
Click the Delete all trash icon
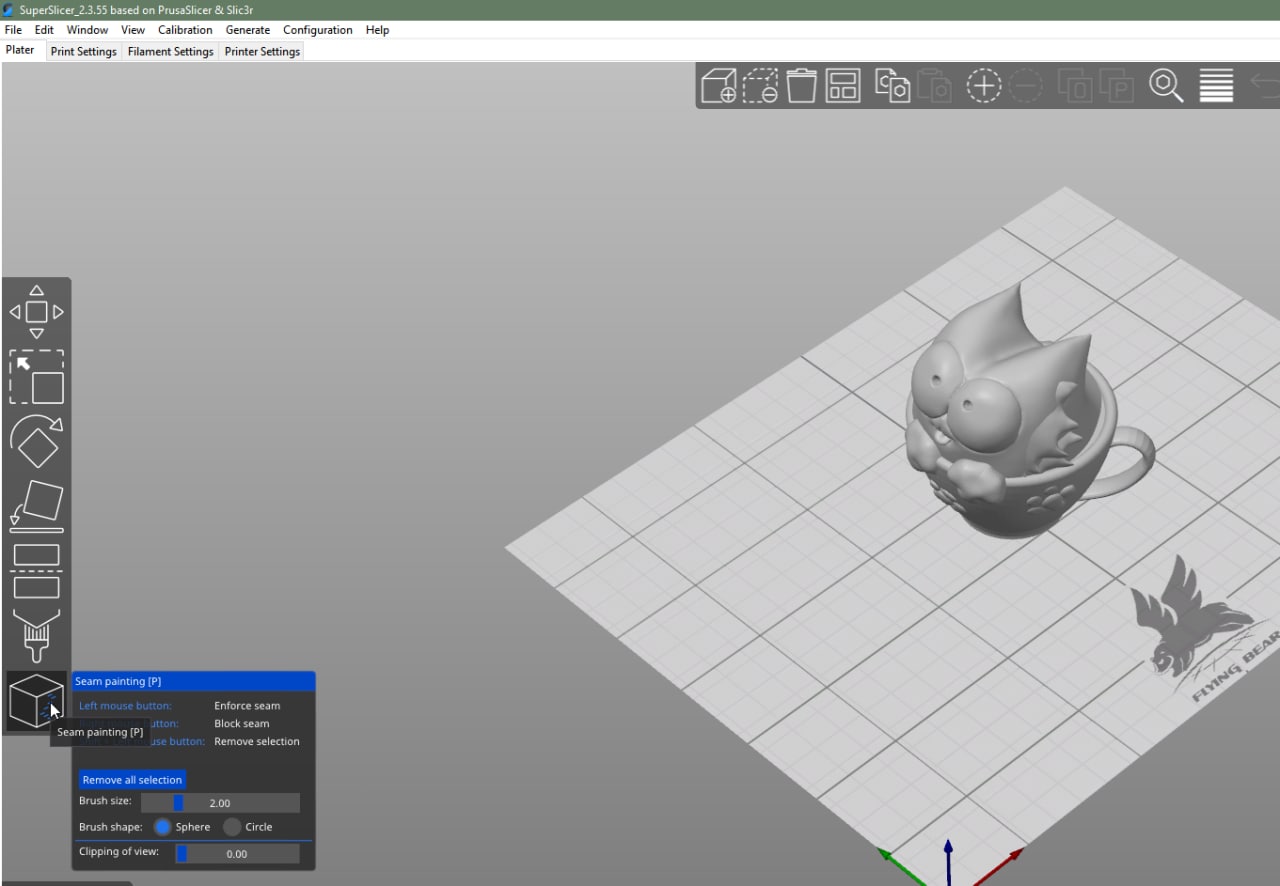click(802, 86)
